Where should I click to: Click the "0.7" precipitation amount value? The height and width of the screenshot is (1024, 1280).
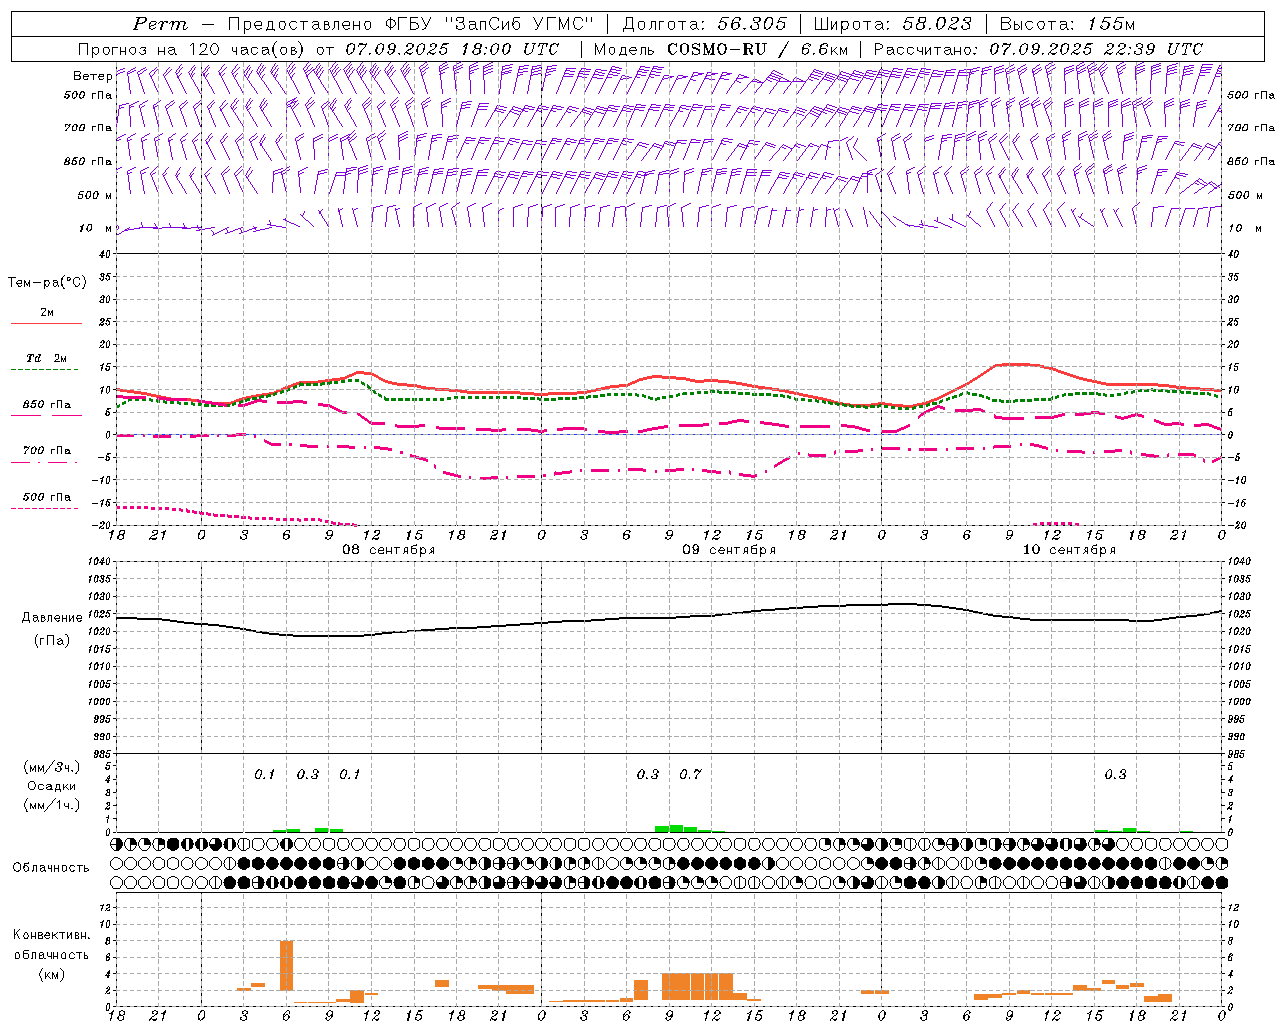[x=690, y=774]
